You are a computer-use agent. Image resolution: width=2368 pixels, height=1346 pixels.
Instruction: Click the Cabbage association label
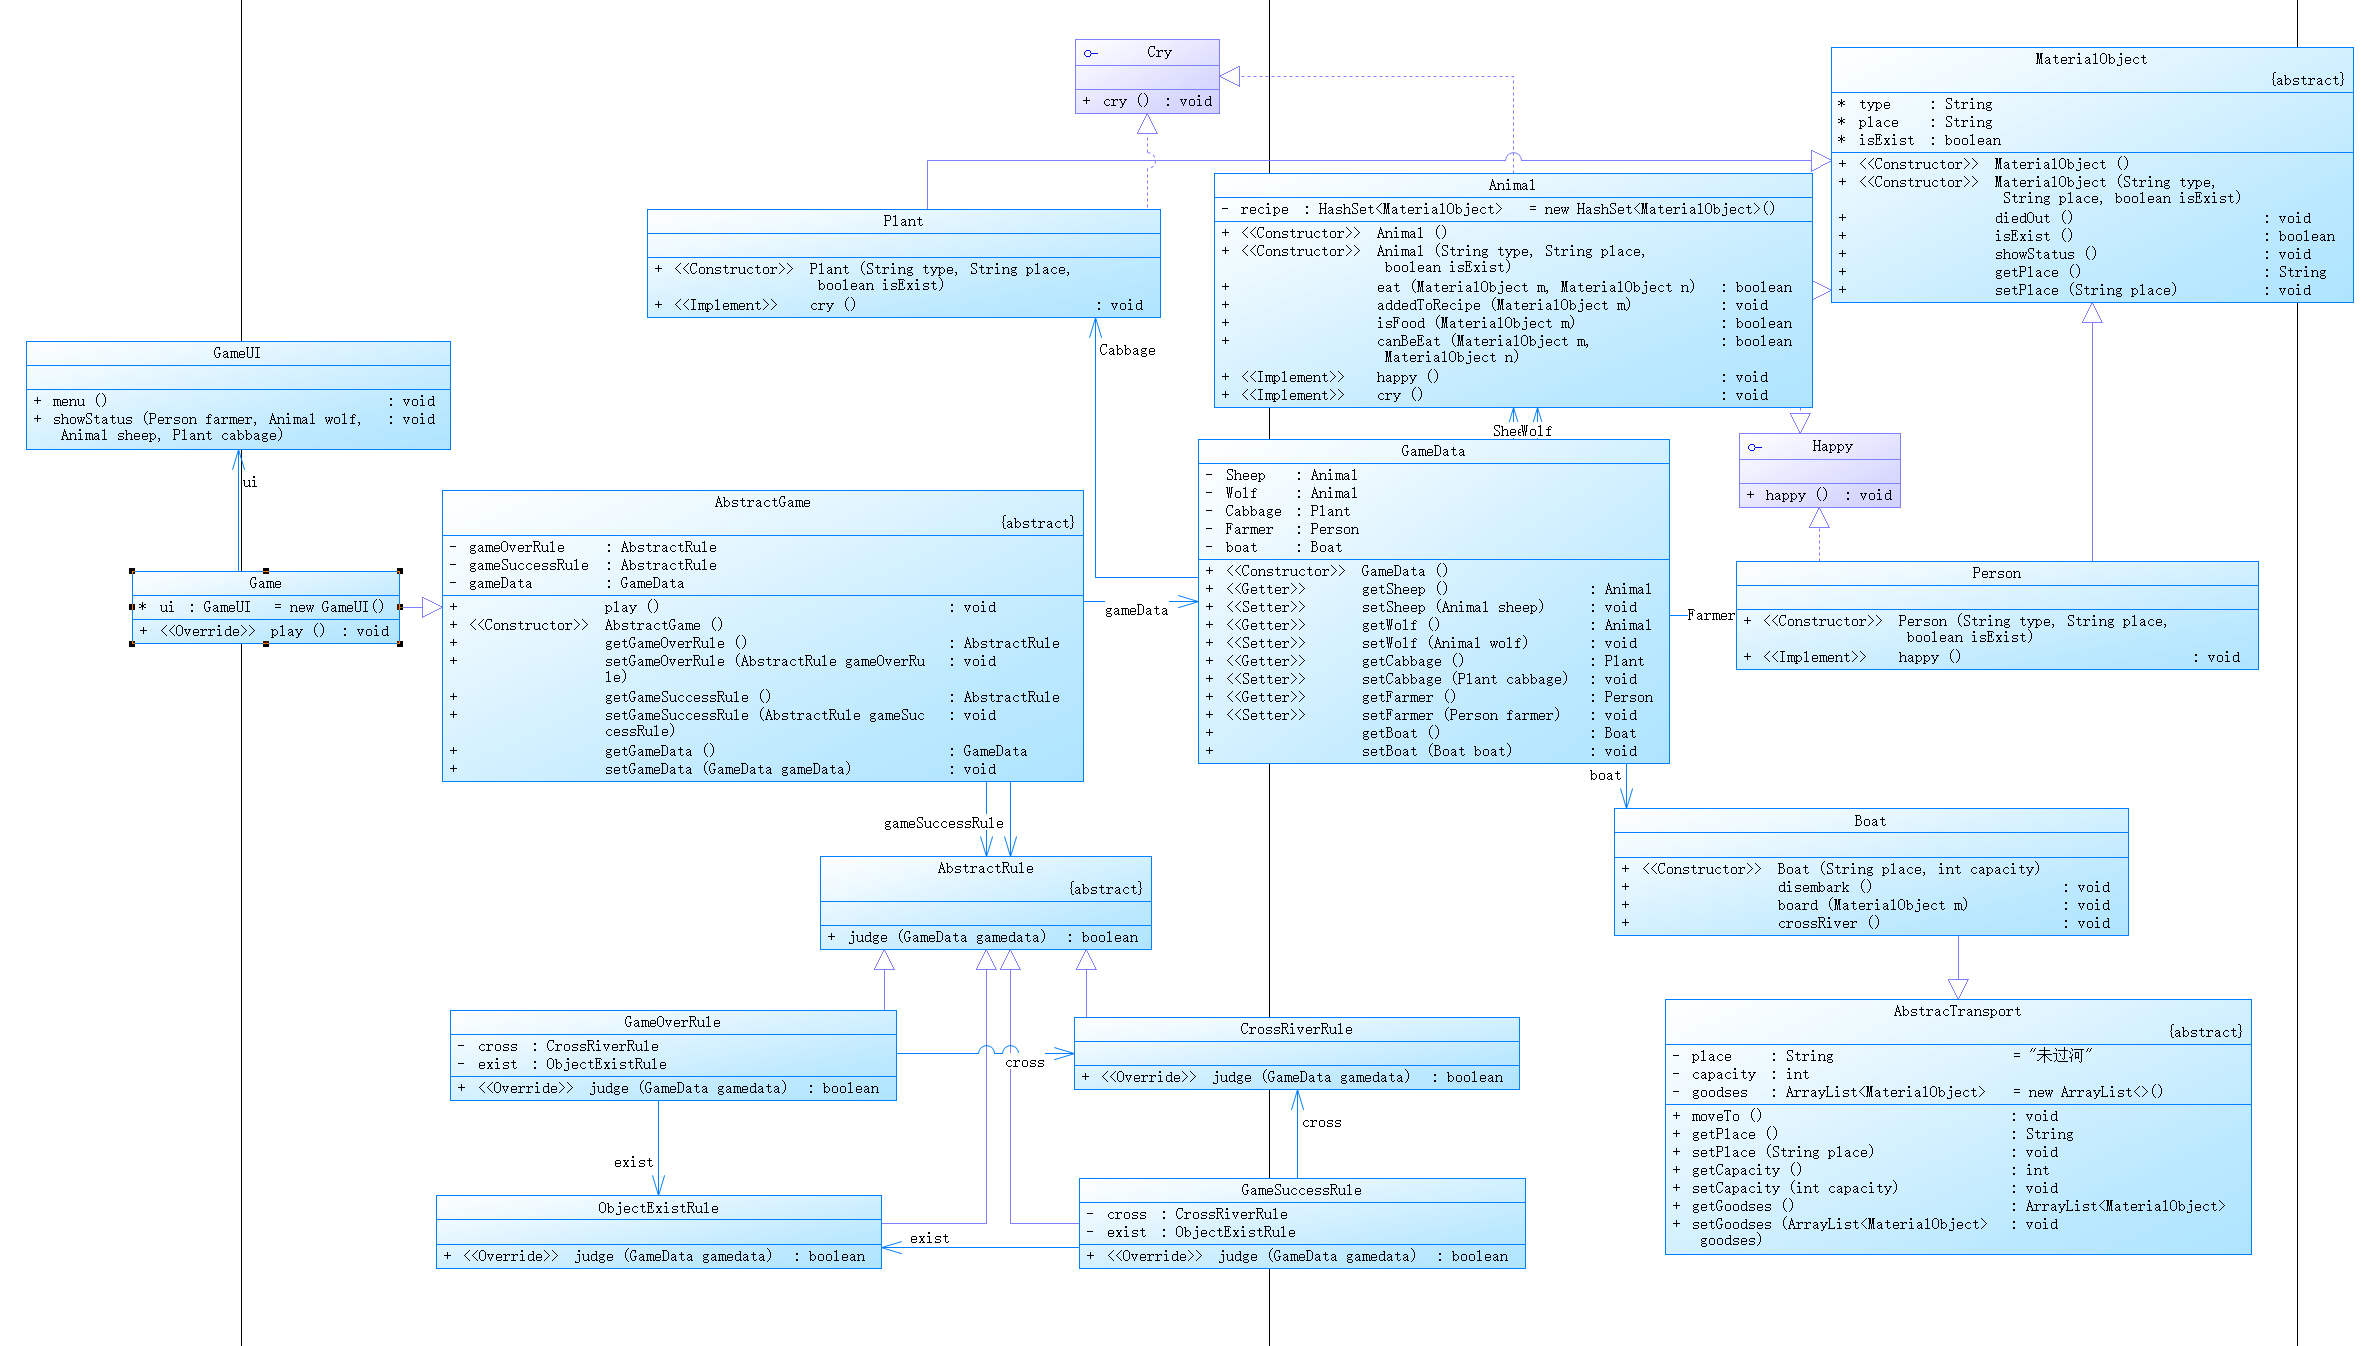pos(1127,350)
